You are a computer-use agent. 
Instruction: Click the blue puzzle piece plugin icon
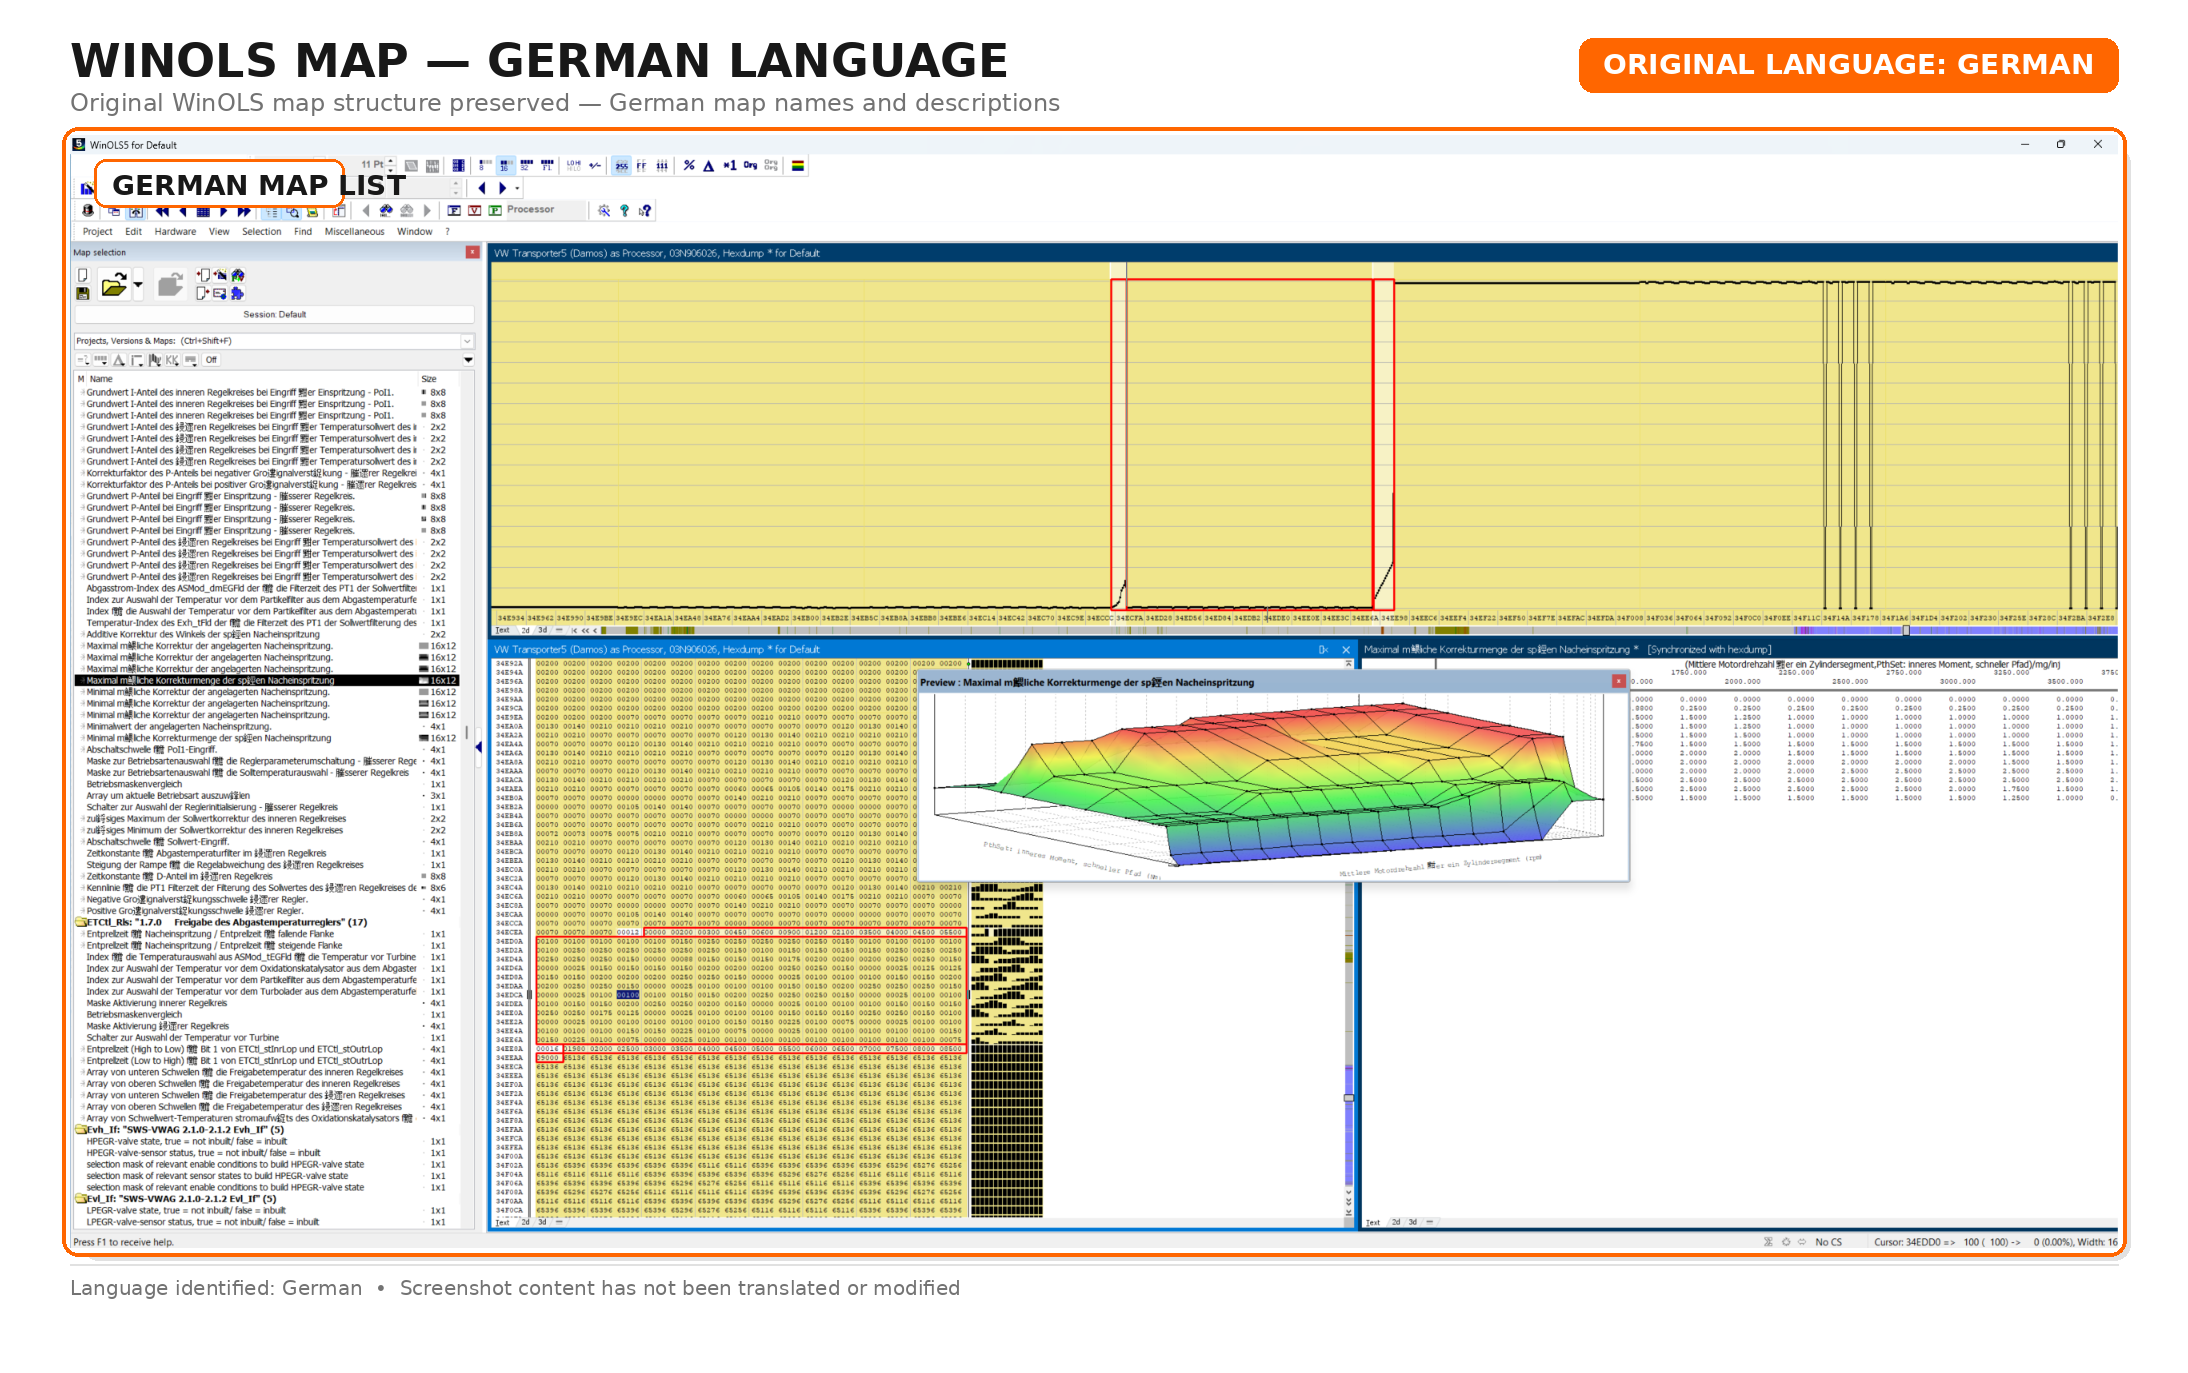[237, 293]
